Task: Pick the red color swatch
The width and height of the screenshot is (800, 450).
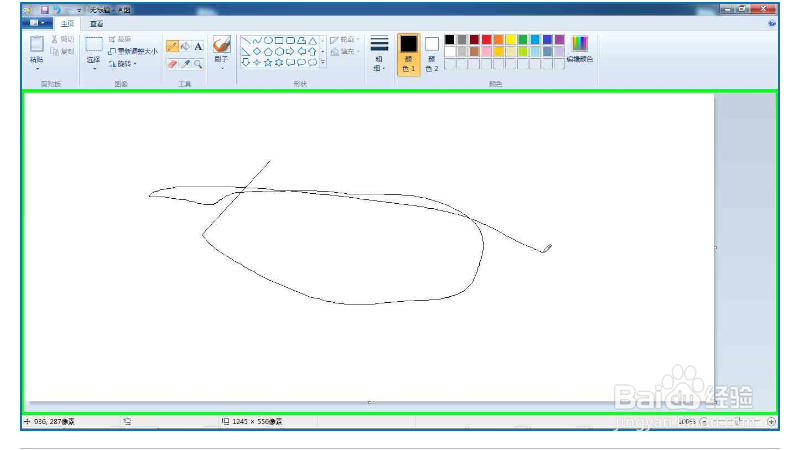Action: (x=486, y=39)
